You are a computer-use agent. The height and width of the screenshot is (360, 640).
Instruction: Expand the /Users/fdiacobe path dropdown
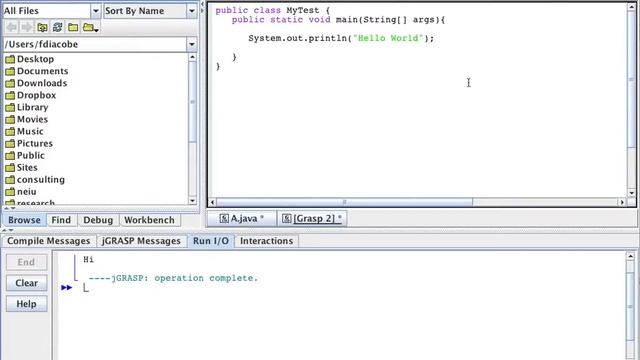[x=191, y=44]
